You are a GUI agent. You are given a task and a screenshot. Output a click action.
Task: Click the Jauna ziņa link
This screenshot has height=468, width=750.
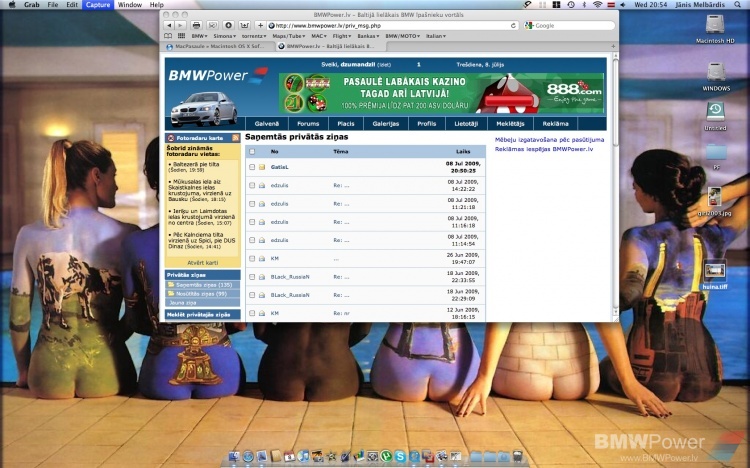click(x=182, y=302)
